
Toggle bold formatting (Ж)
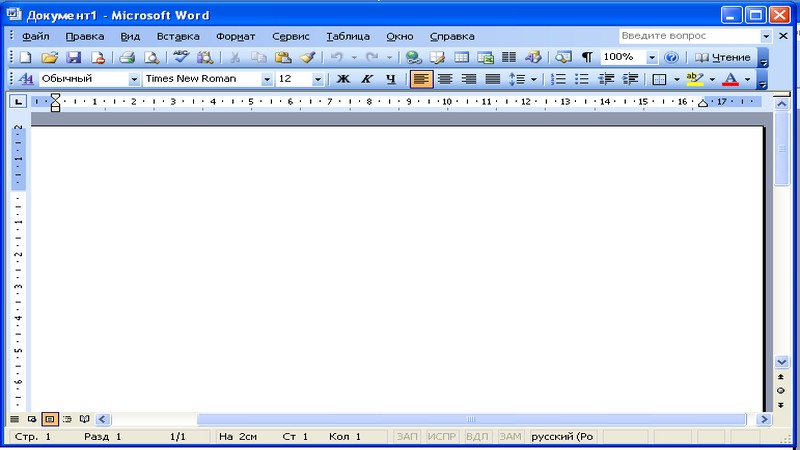343,79
